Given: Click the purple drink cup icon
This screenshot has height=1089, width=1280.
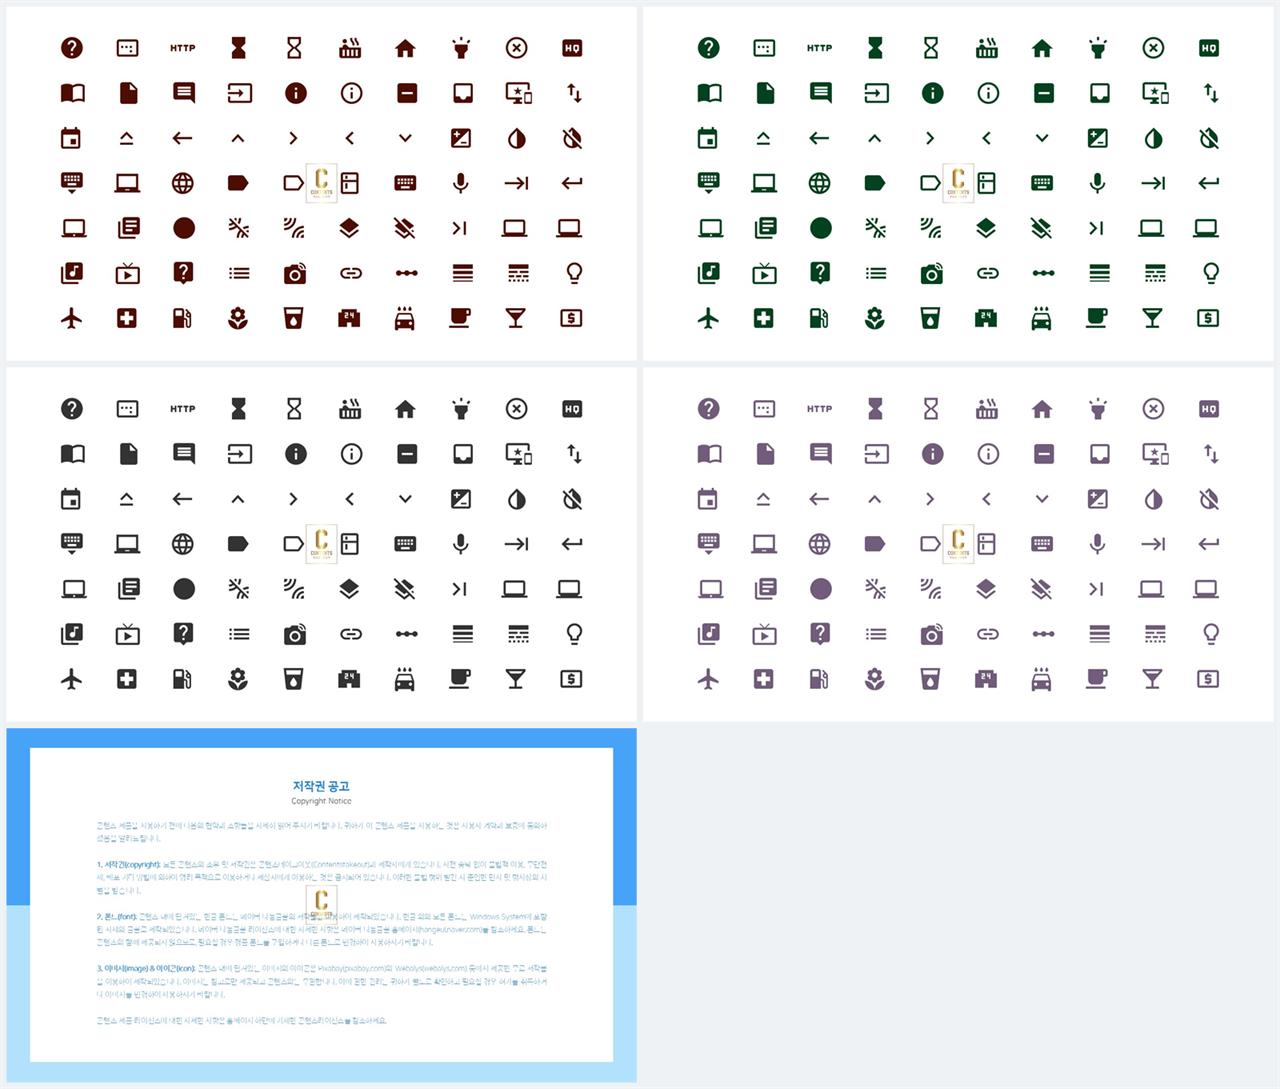Looking at the screenshot, I should click(930, 679).
